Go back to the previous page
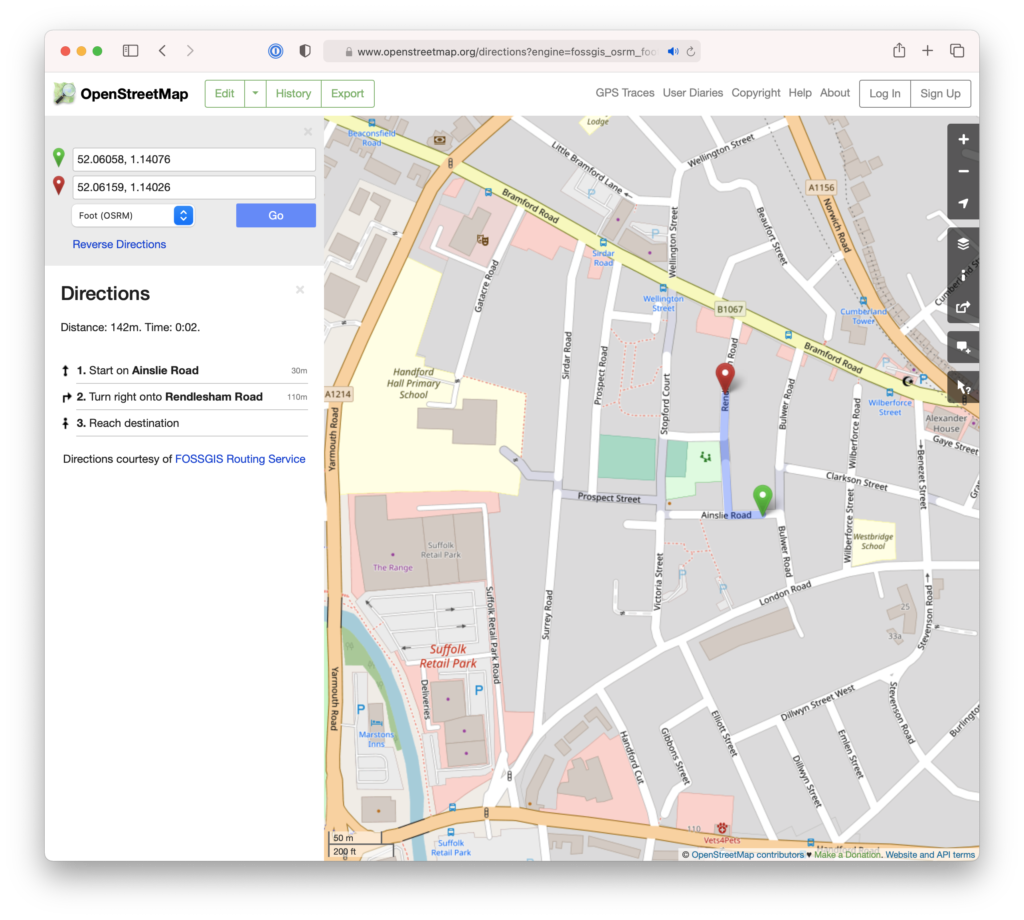 (163, 51)
